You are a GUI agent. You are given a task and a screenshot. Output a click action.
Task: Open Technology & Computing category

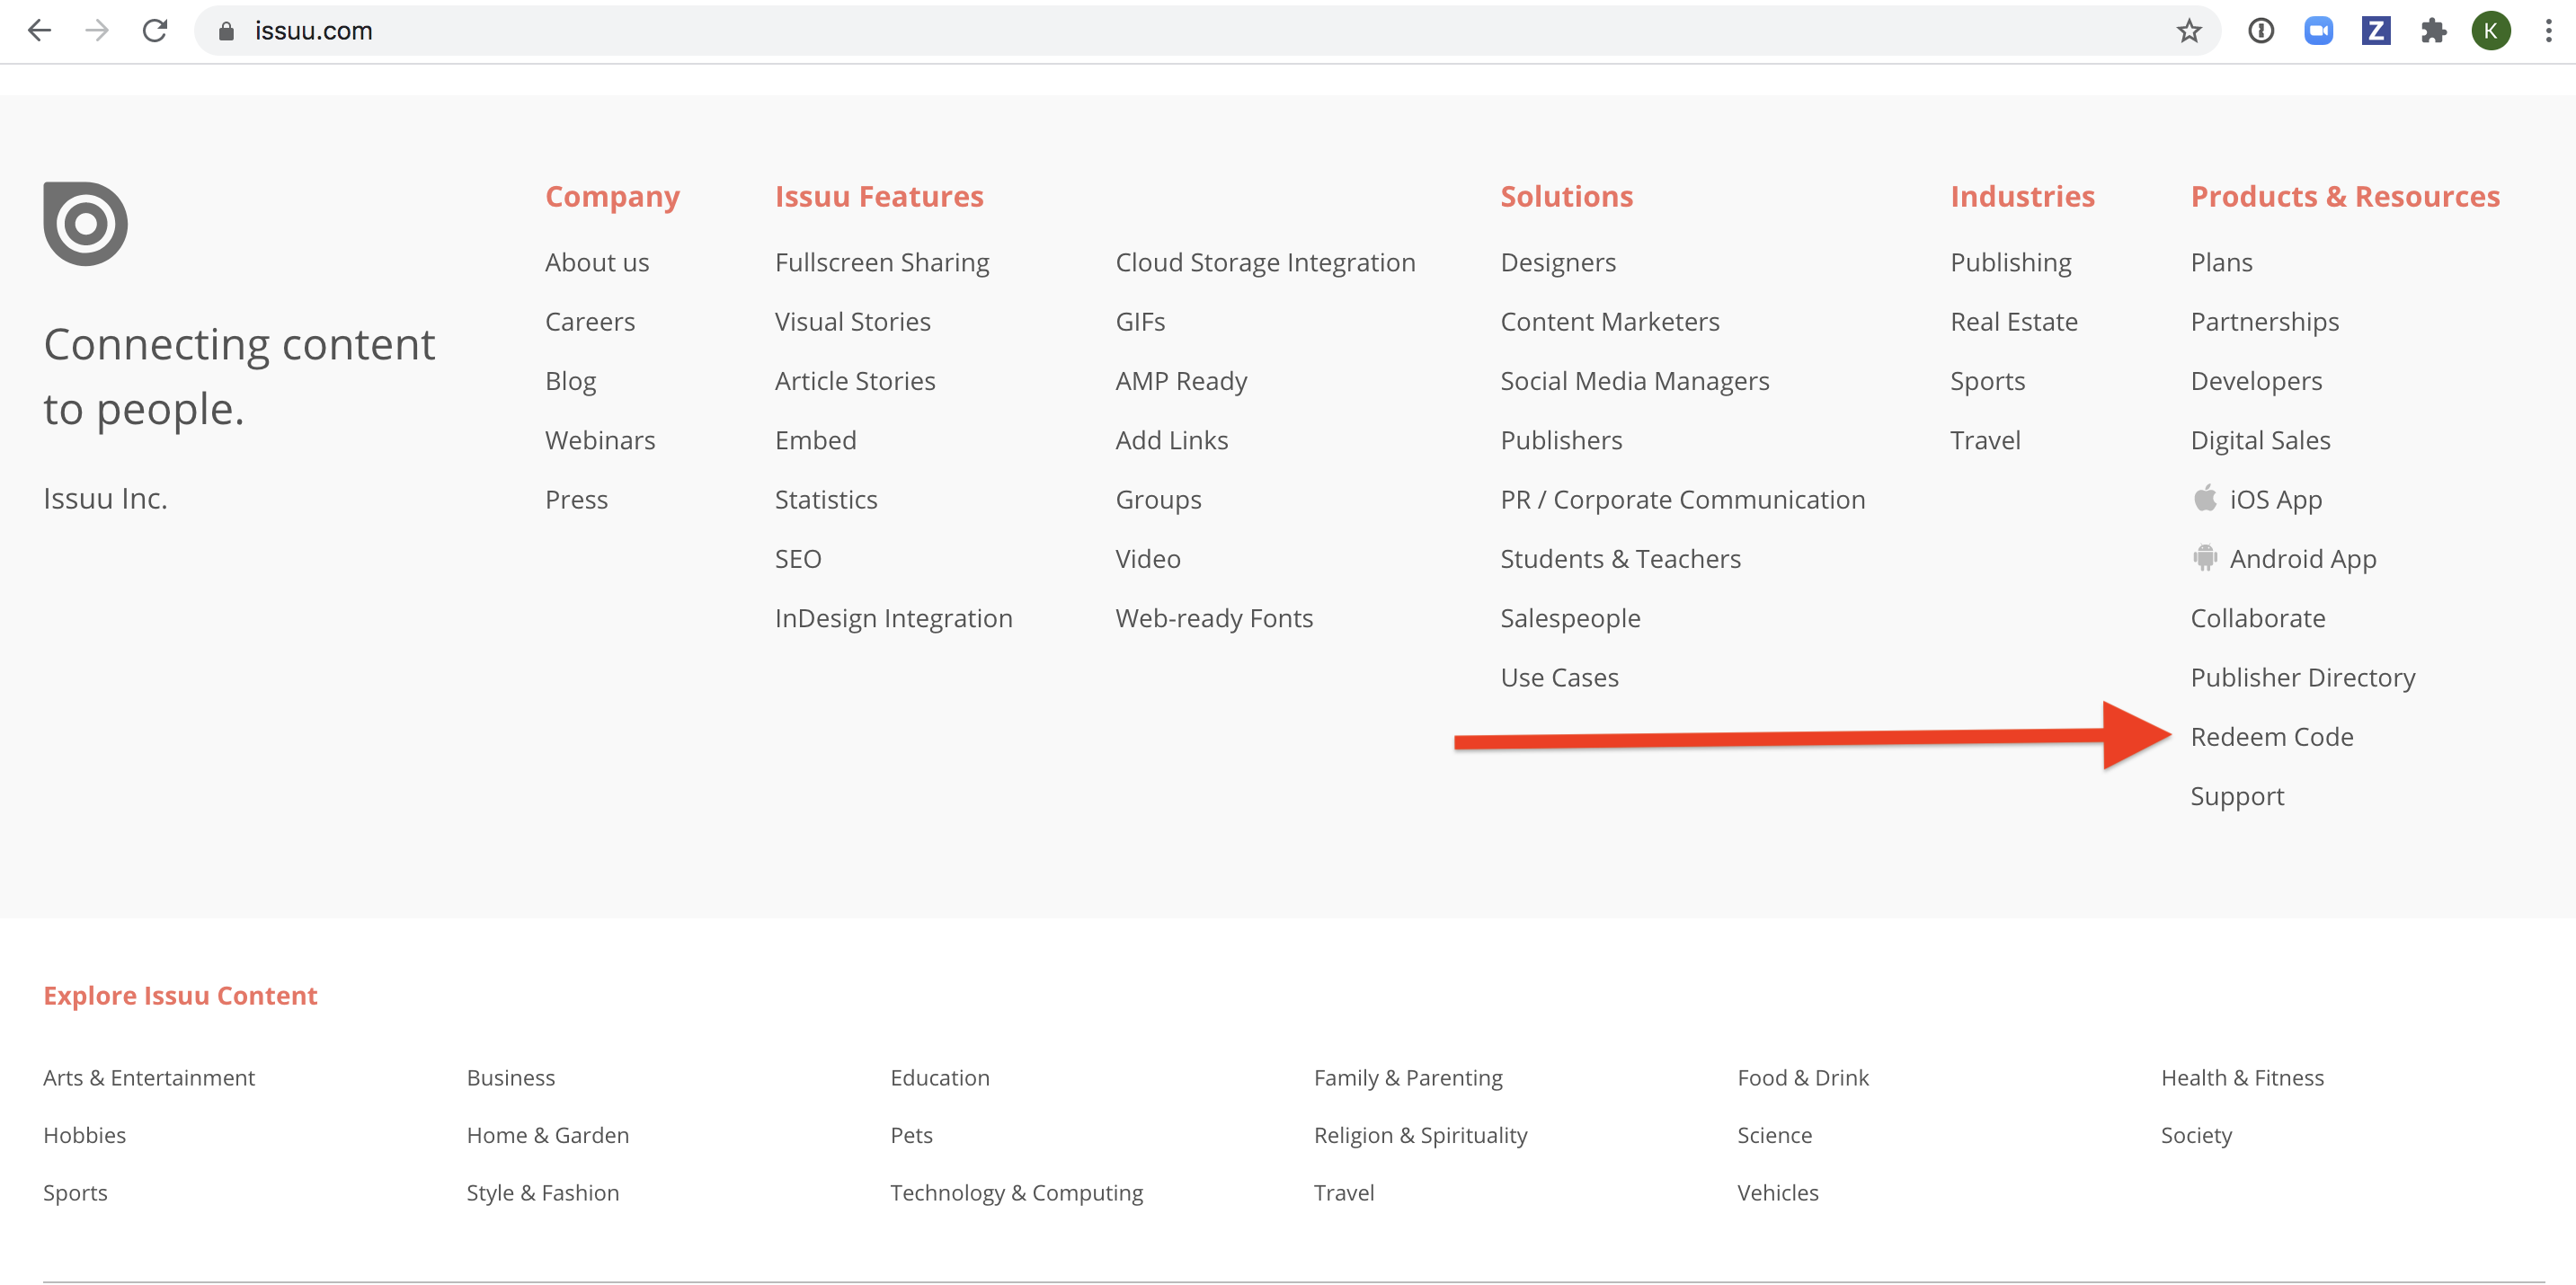point(1017,1192)
